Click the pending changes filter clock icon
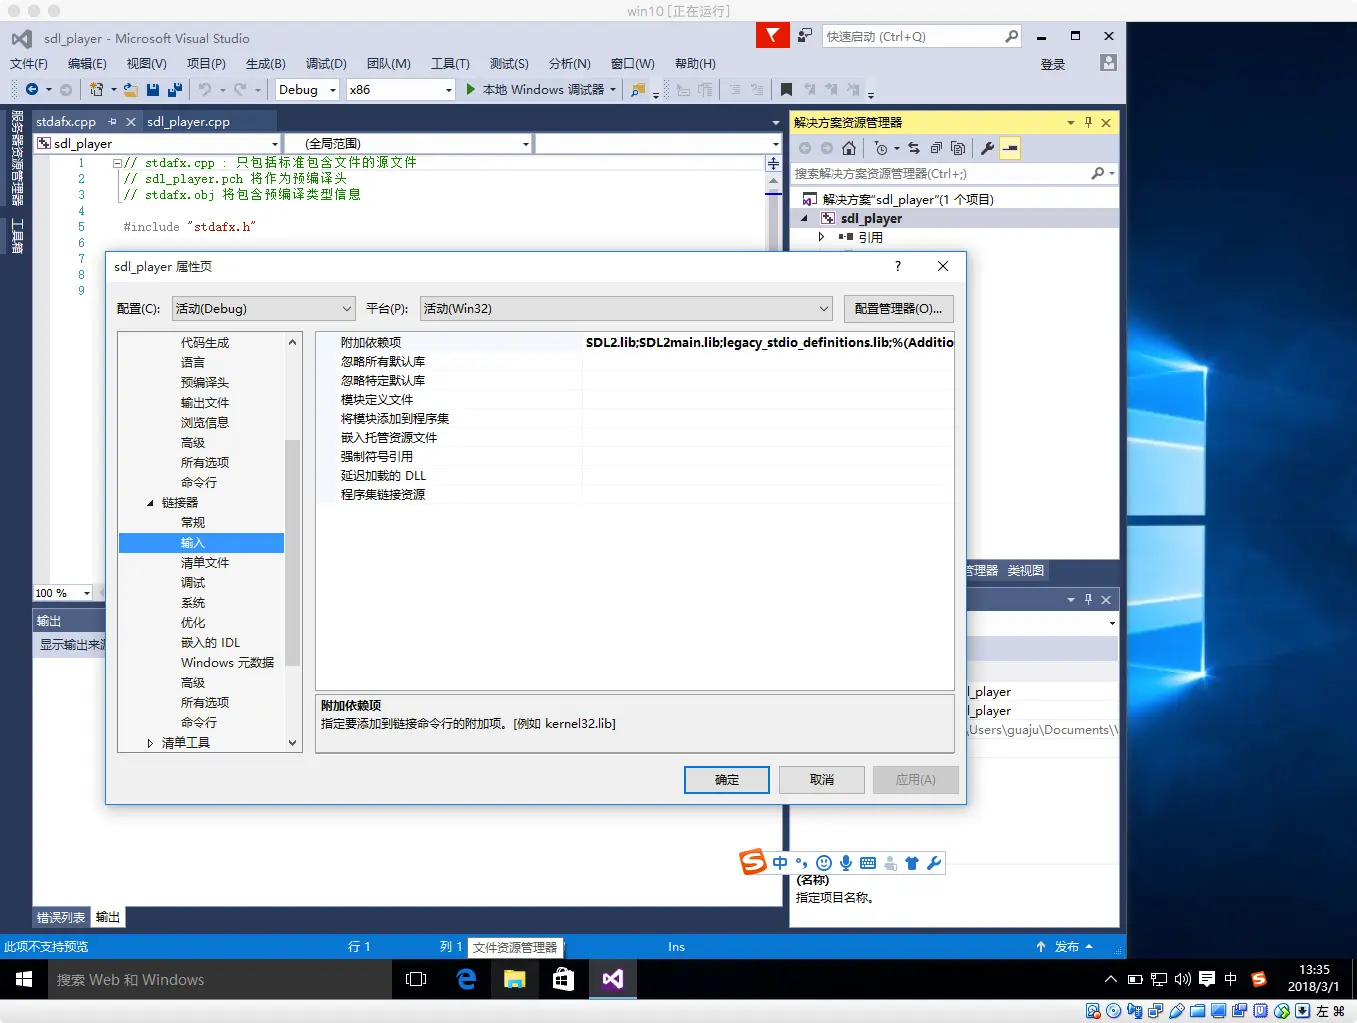The height and width of the screenshot is (1023, 1357). click(x=881, y=148)
